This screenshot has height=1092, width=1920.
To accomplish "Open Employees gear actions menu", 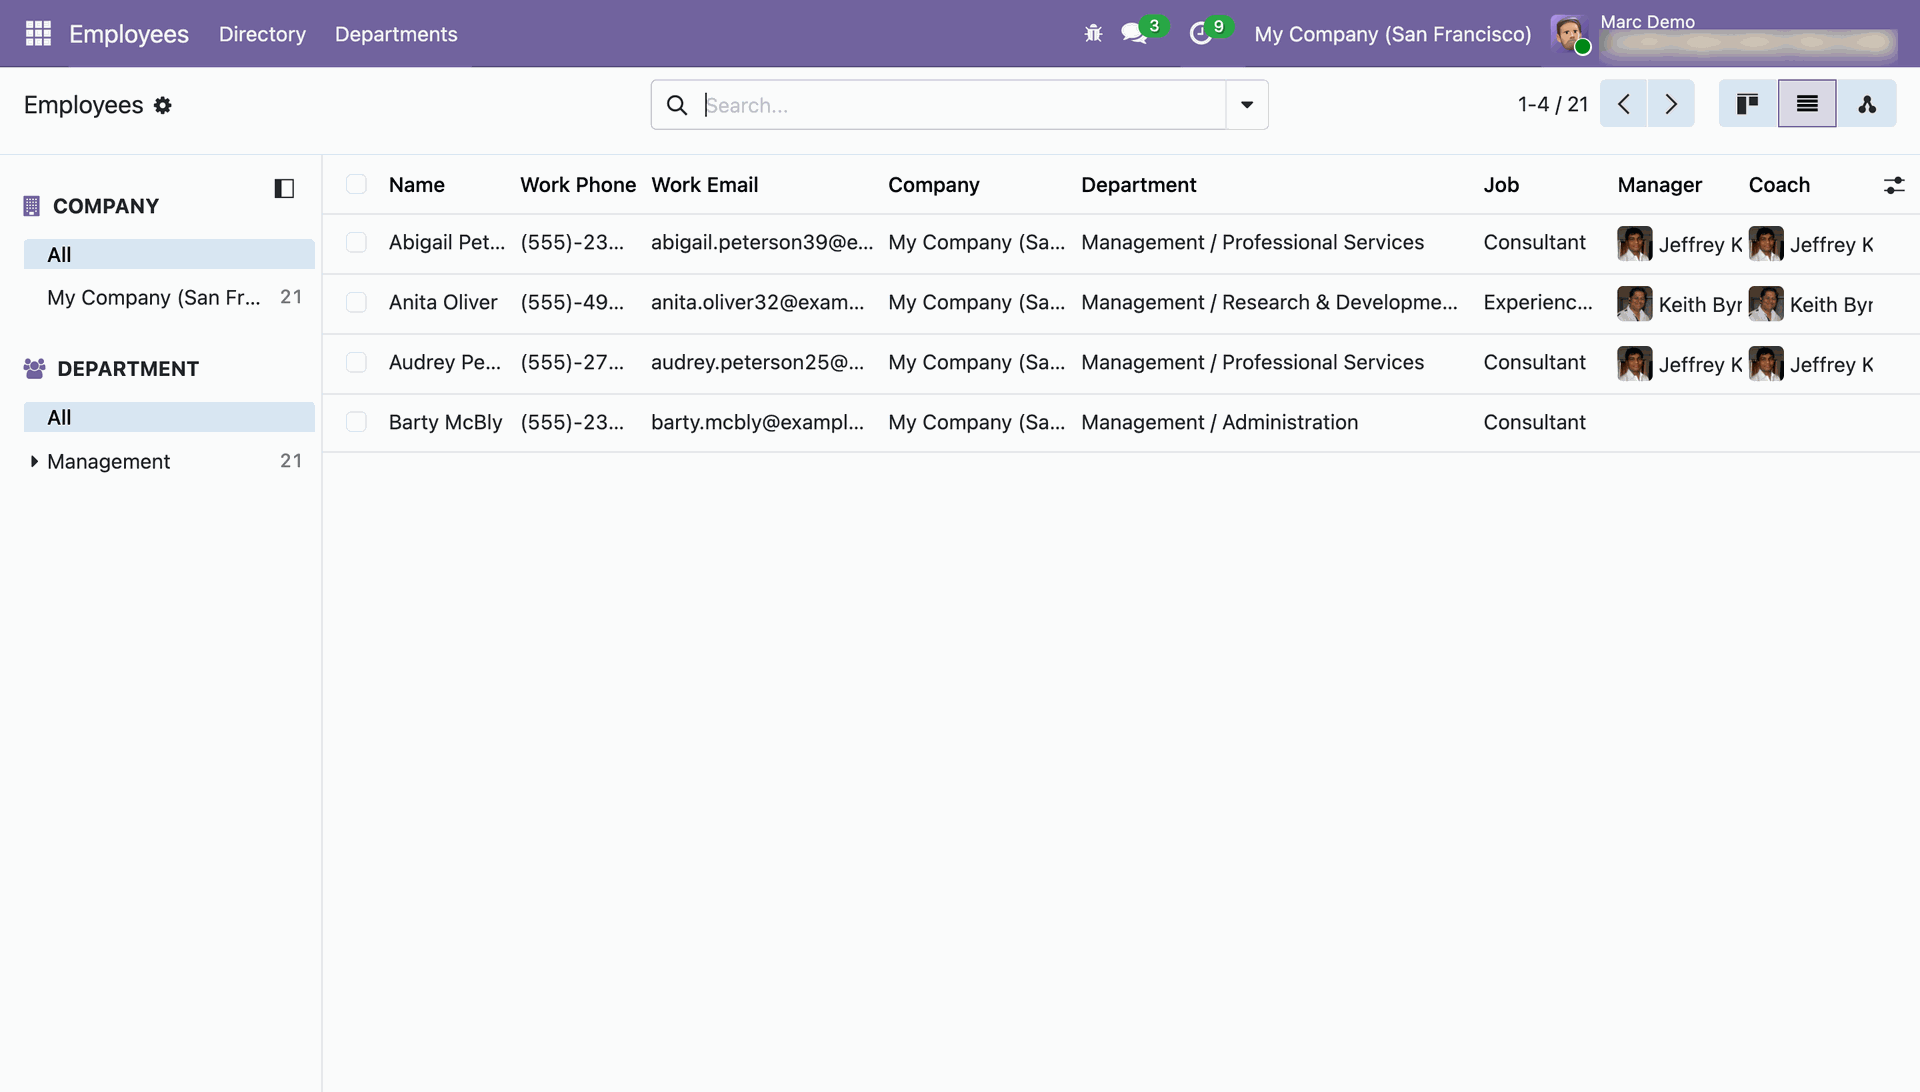I will point(163,105).
